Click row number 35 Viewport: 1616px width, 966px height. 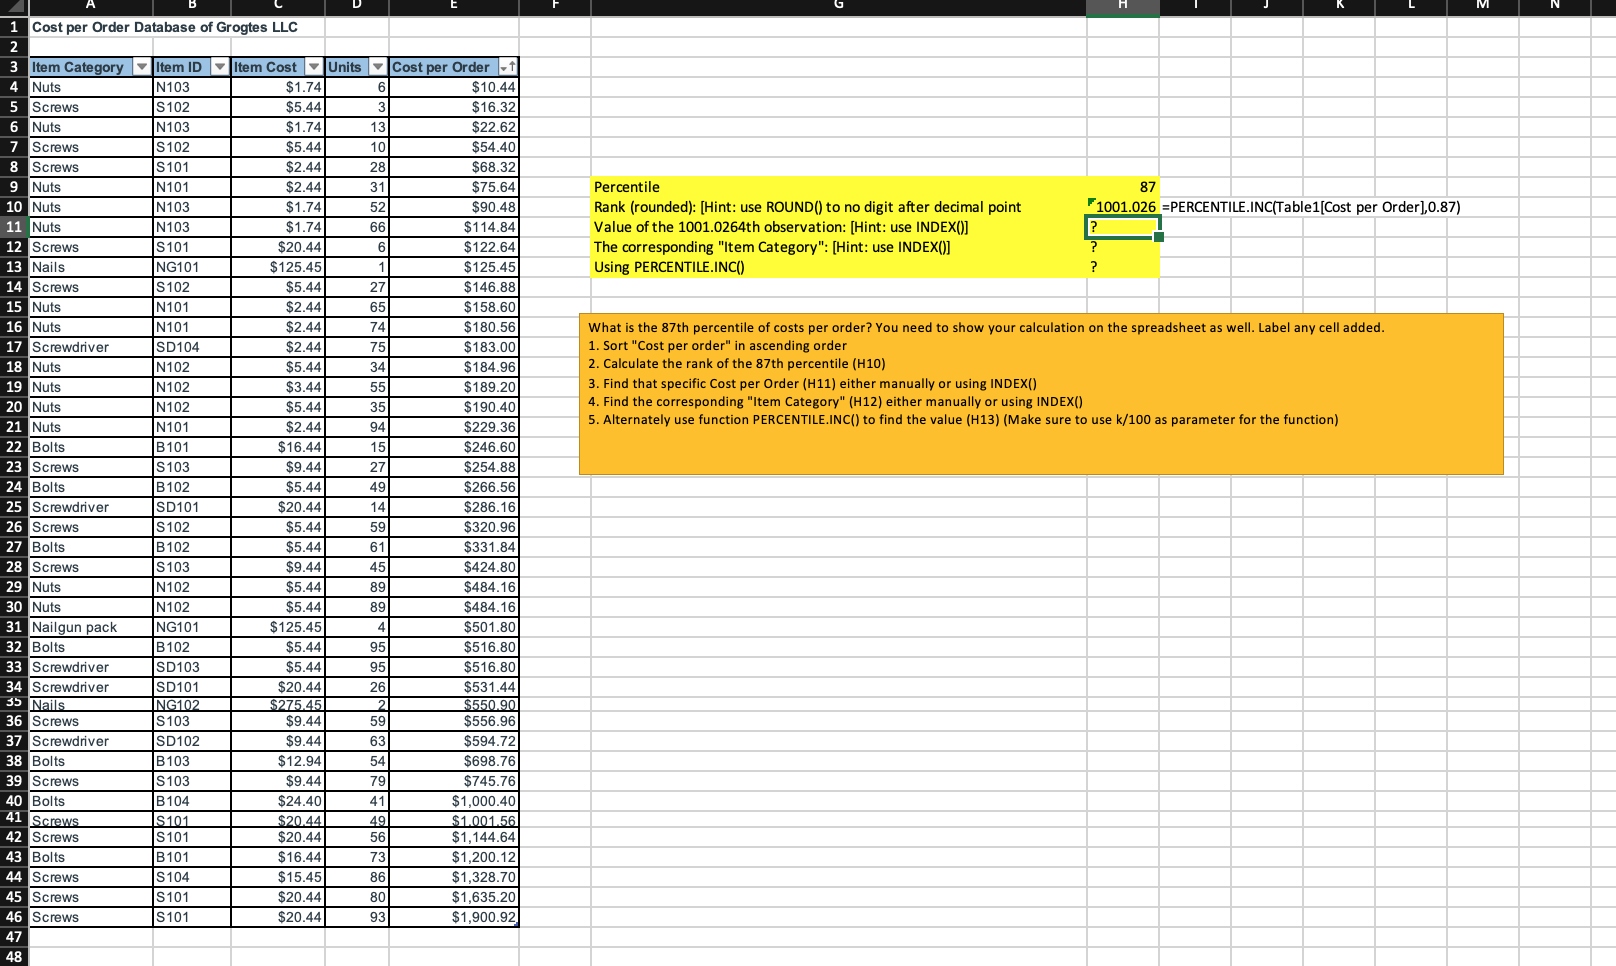14,704
